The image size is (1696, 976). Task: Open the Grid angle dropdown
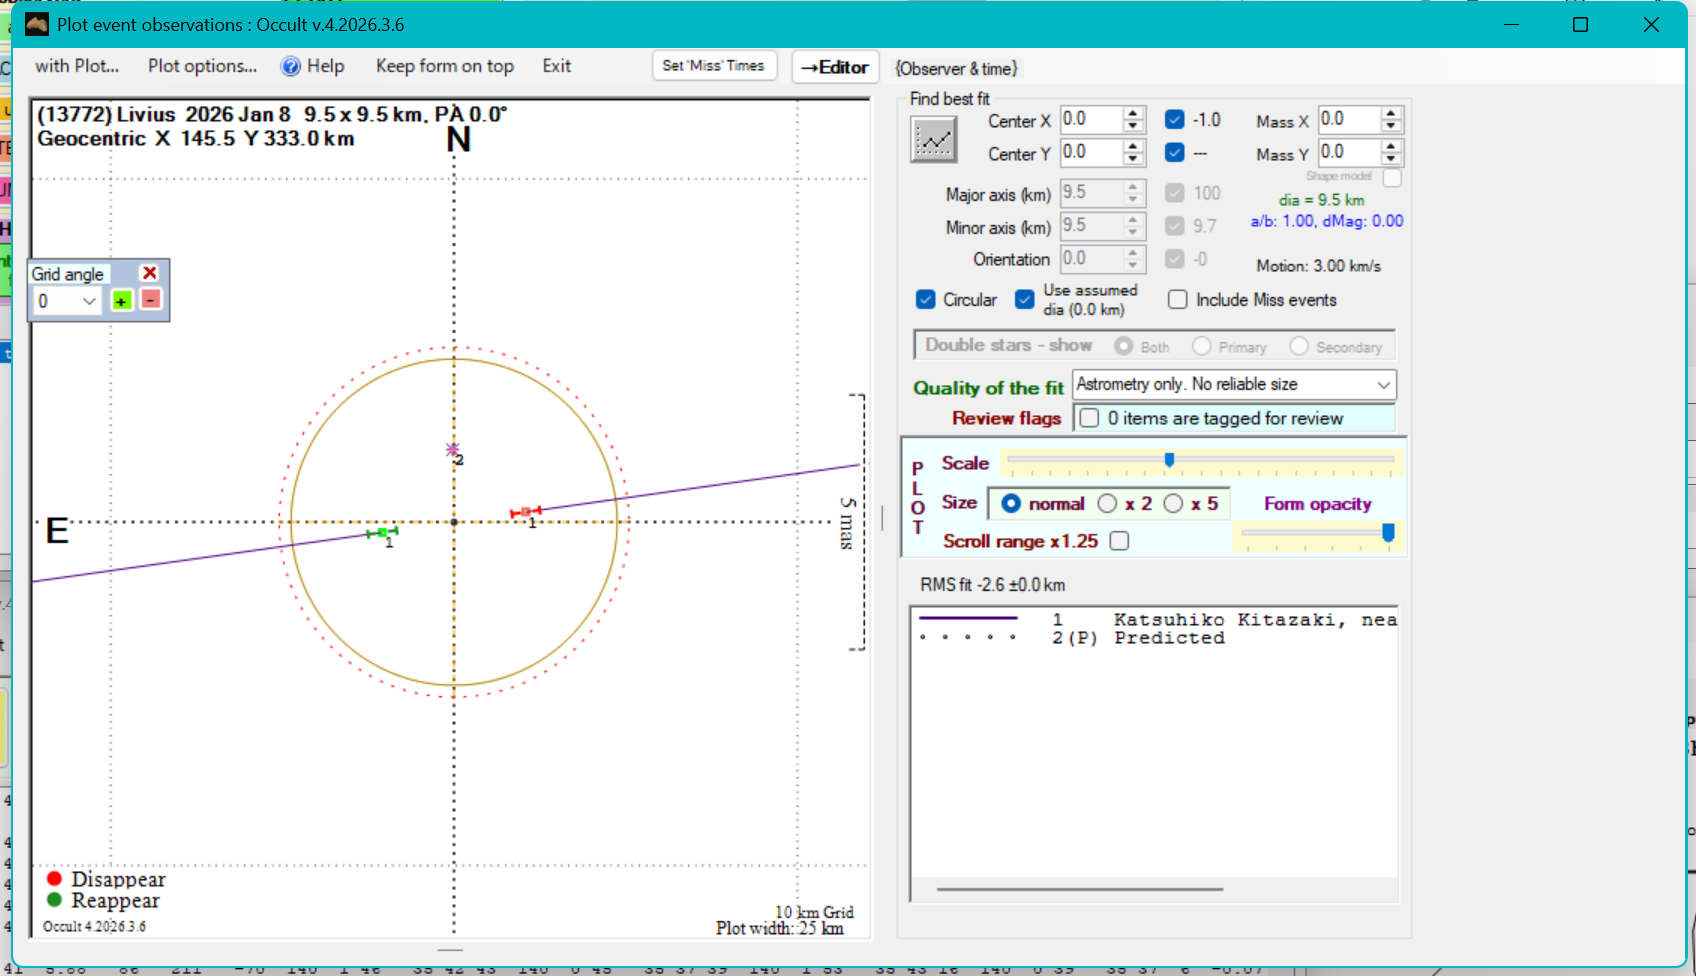click(x=89, y=301)
